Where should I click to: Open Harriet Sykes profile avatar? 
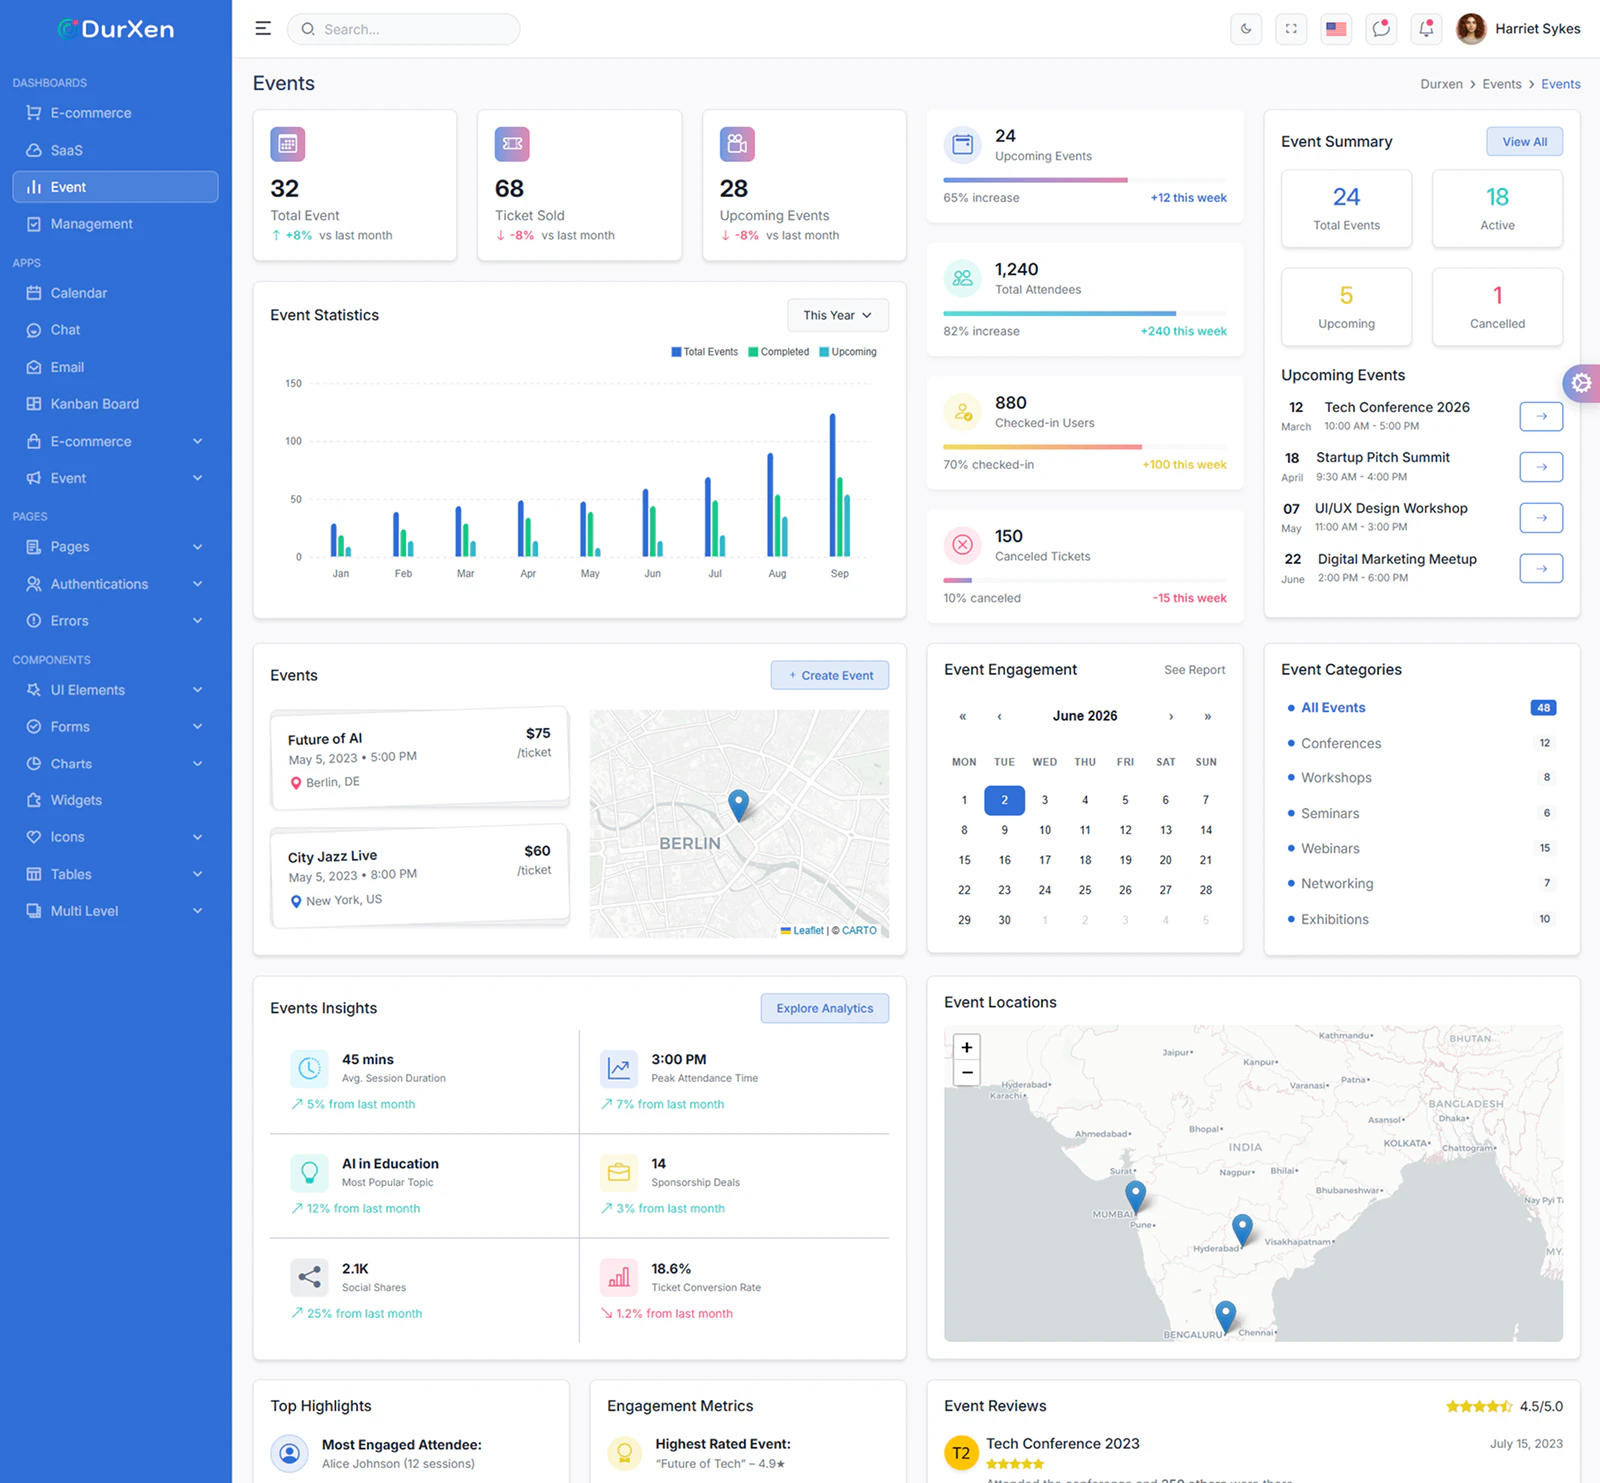(1471, 29)
